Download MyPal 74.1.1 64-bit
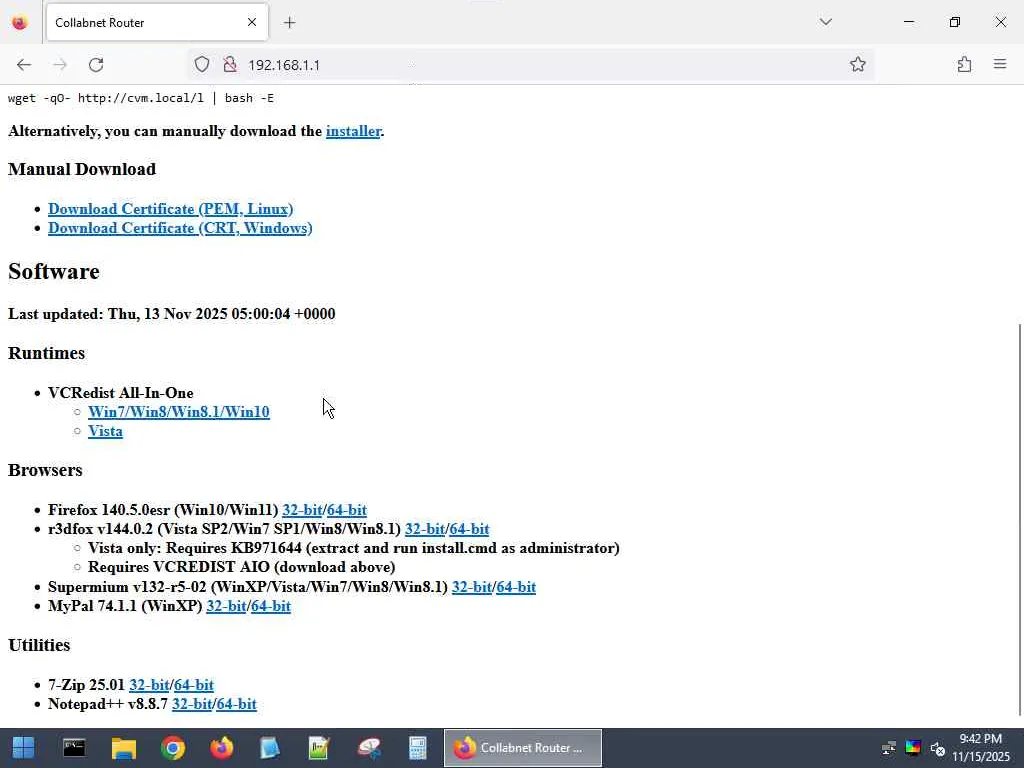Viewport: 1024px width, 768px height. 271,606
